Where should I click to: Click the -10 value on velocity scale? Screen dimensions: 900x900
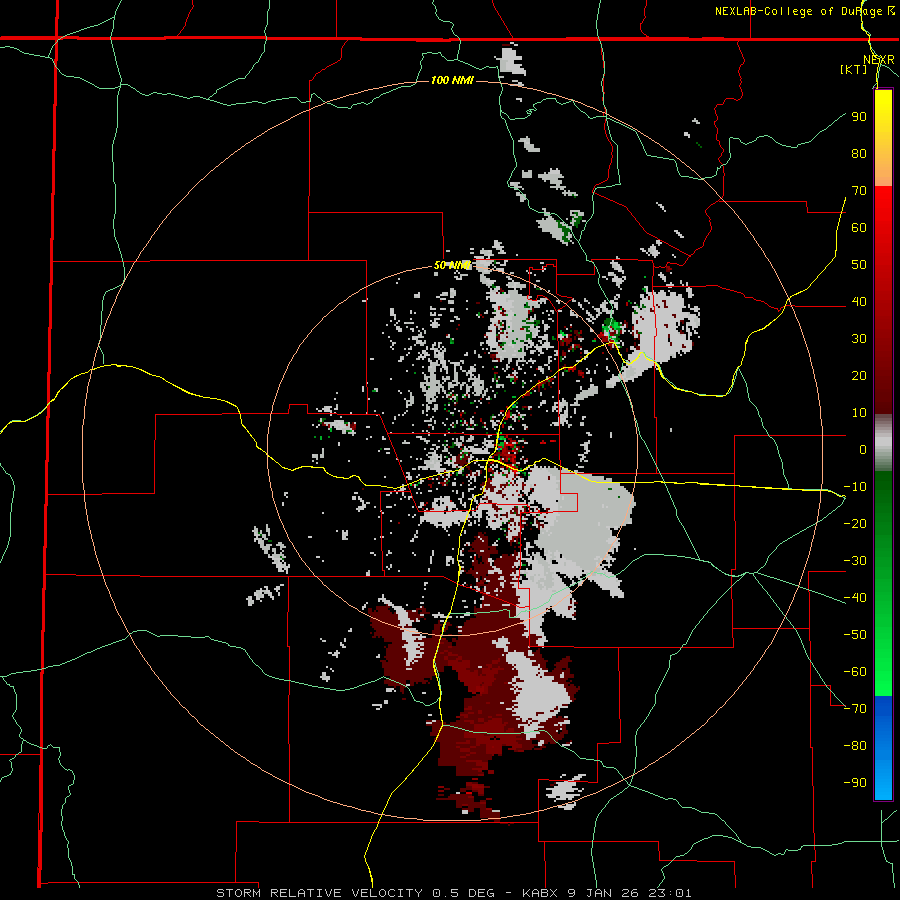(855, 487)
